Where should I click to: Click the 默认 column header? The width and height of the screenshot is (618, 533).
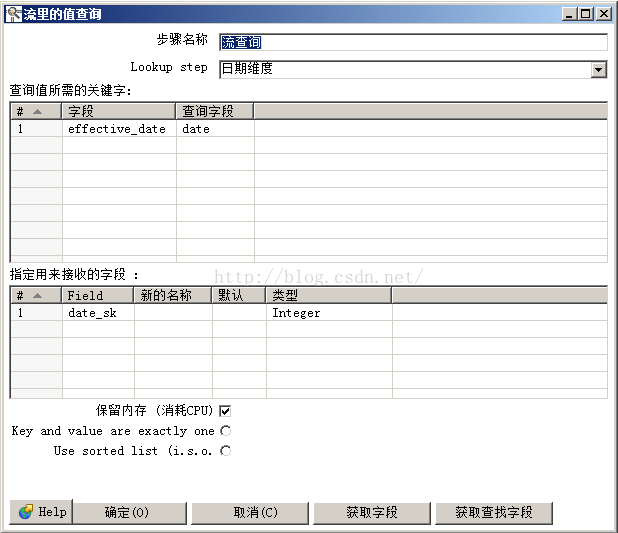point(239,295)
